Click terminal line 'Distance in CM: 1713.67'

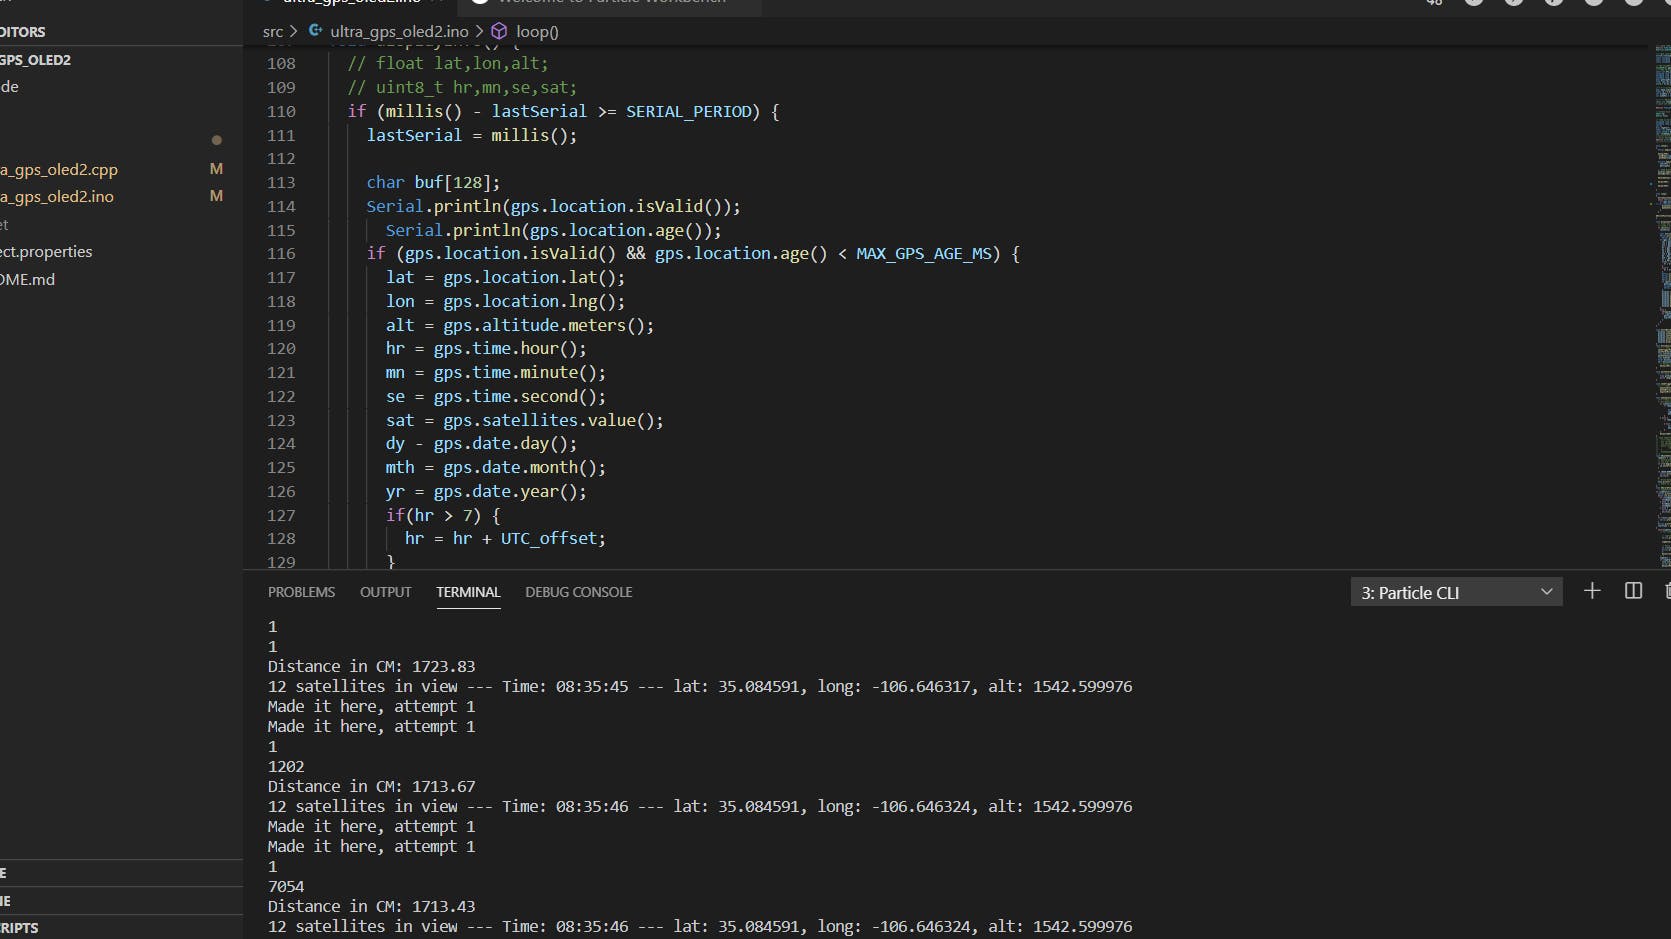[372, 786]
